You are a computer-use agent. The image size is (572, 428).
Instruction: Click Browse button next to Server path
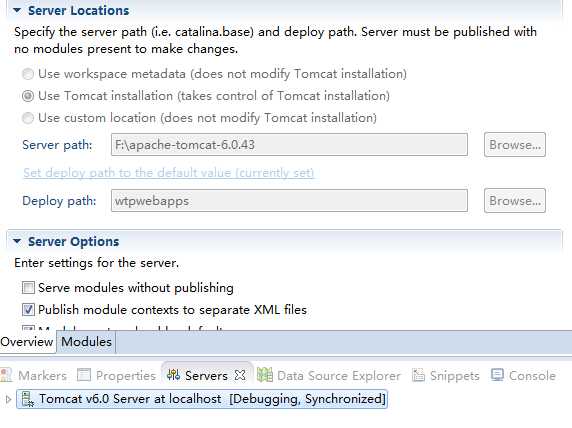pos(515,145)
